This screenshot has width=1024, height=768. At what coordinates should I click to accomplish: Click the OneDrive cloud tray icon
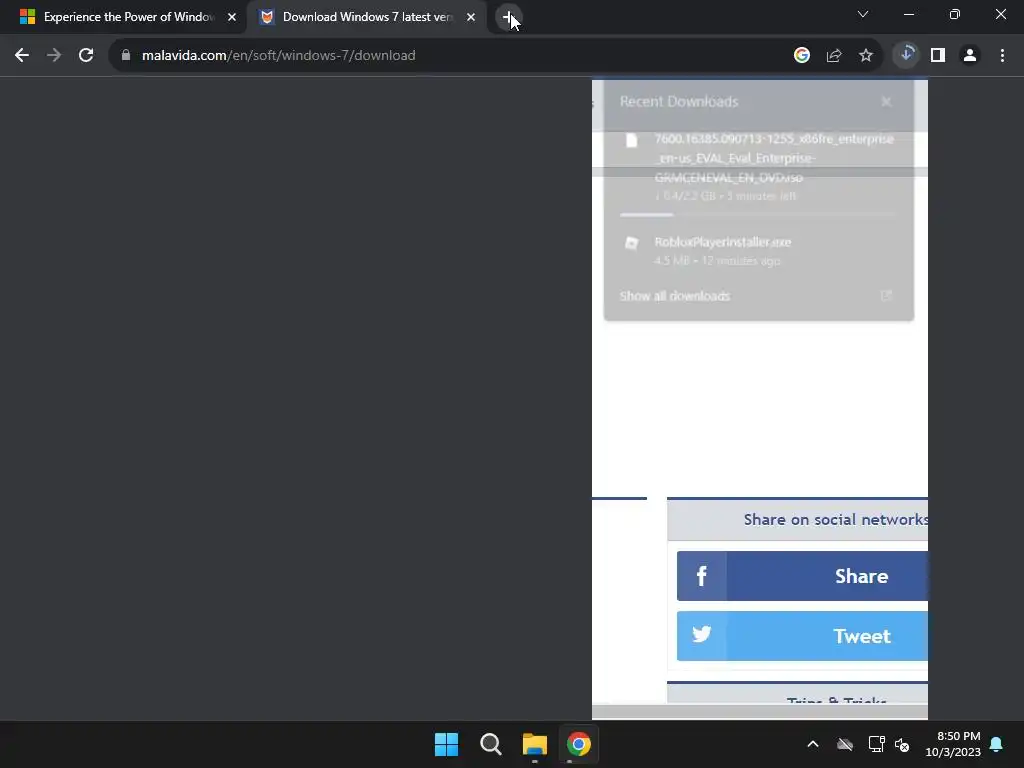click(x=845, y=744)
